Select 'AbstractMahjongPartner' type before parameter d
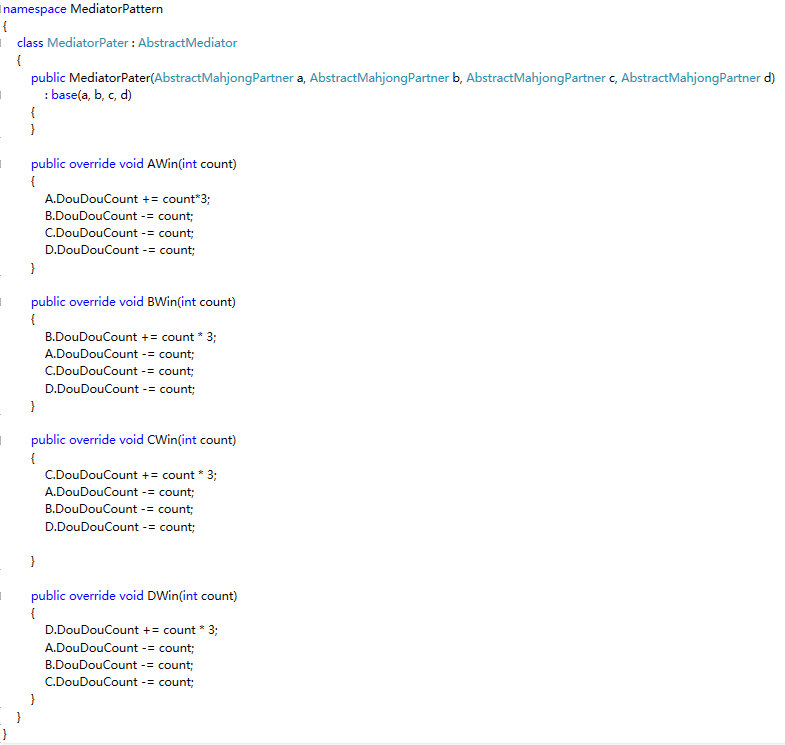Screen dimensions: 785x745 pos(691,78)
